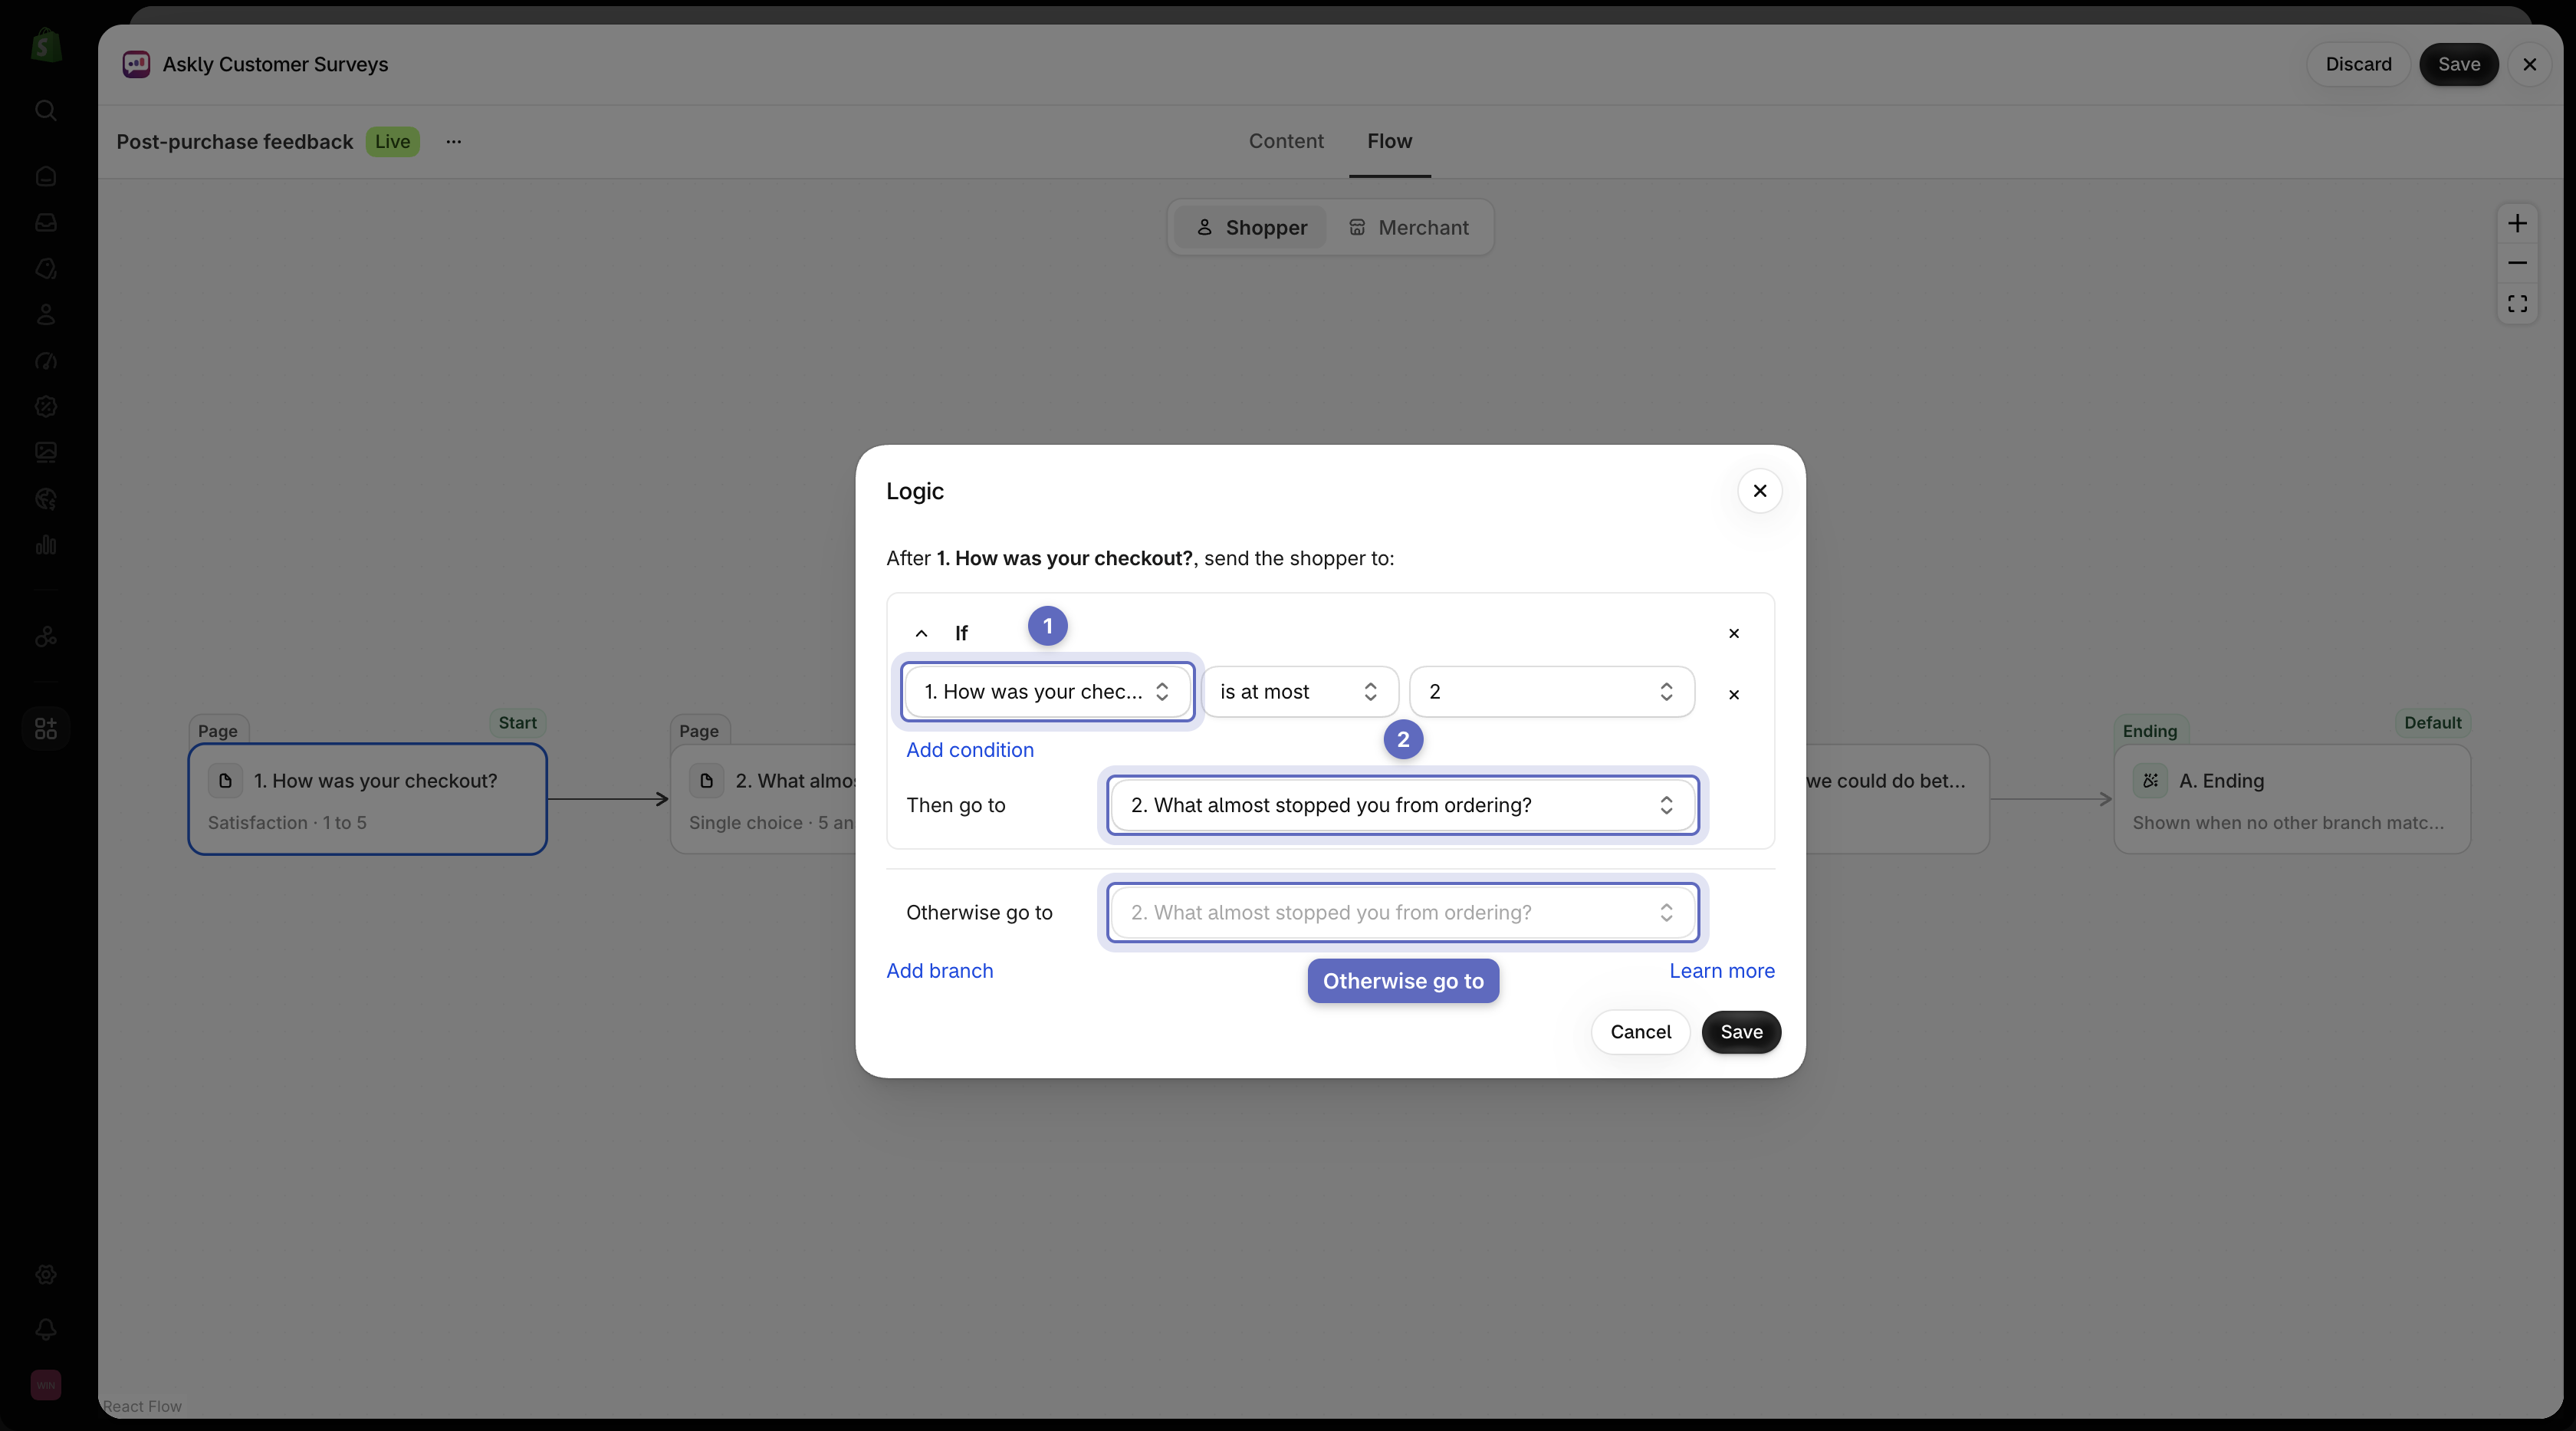Open the Discounts percent badge icon
2576x1431 pixels.
pyautogui.click(x=46, y=406)
